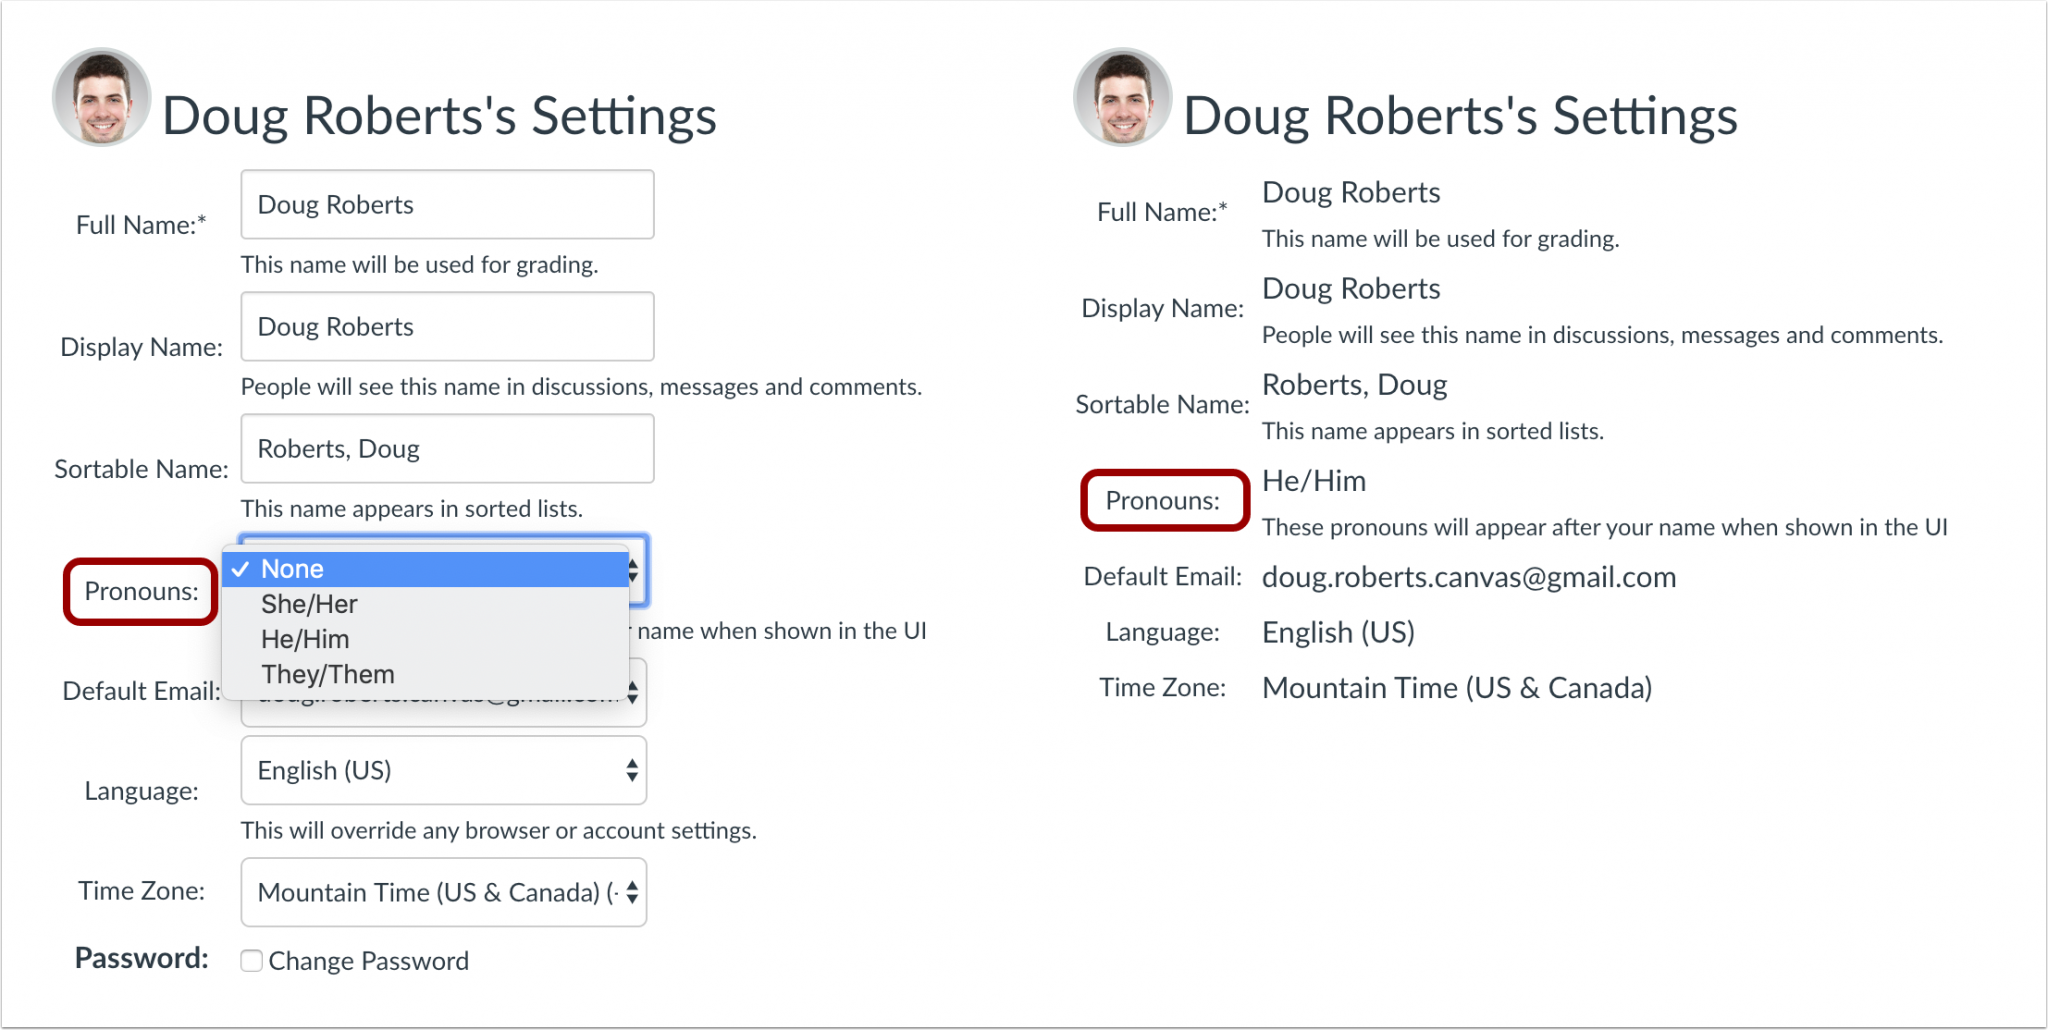The height and width of the screenshot is (1030, 2048).
Task: Tick the Change Password checkbox
Action: (x=252, y=961)
